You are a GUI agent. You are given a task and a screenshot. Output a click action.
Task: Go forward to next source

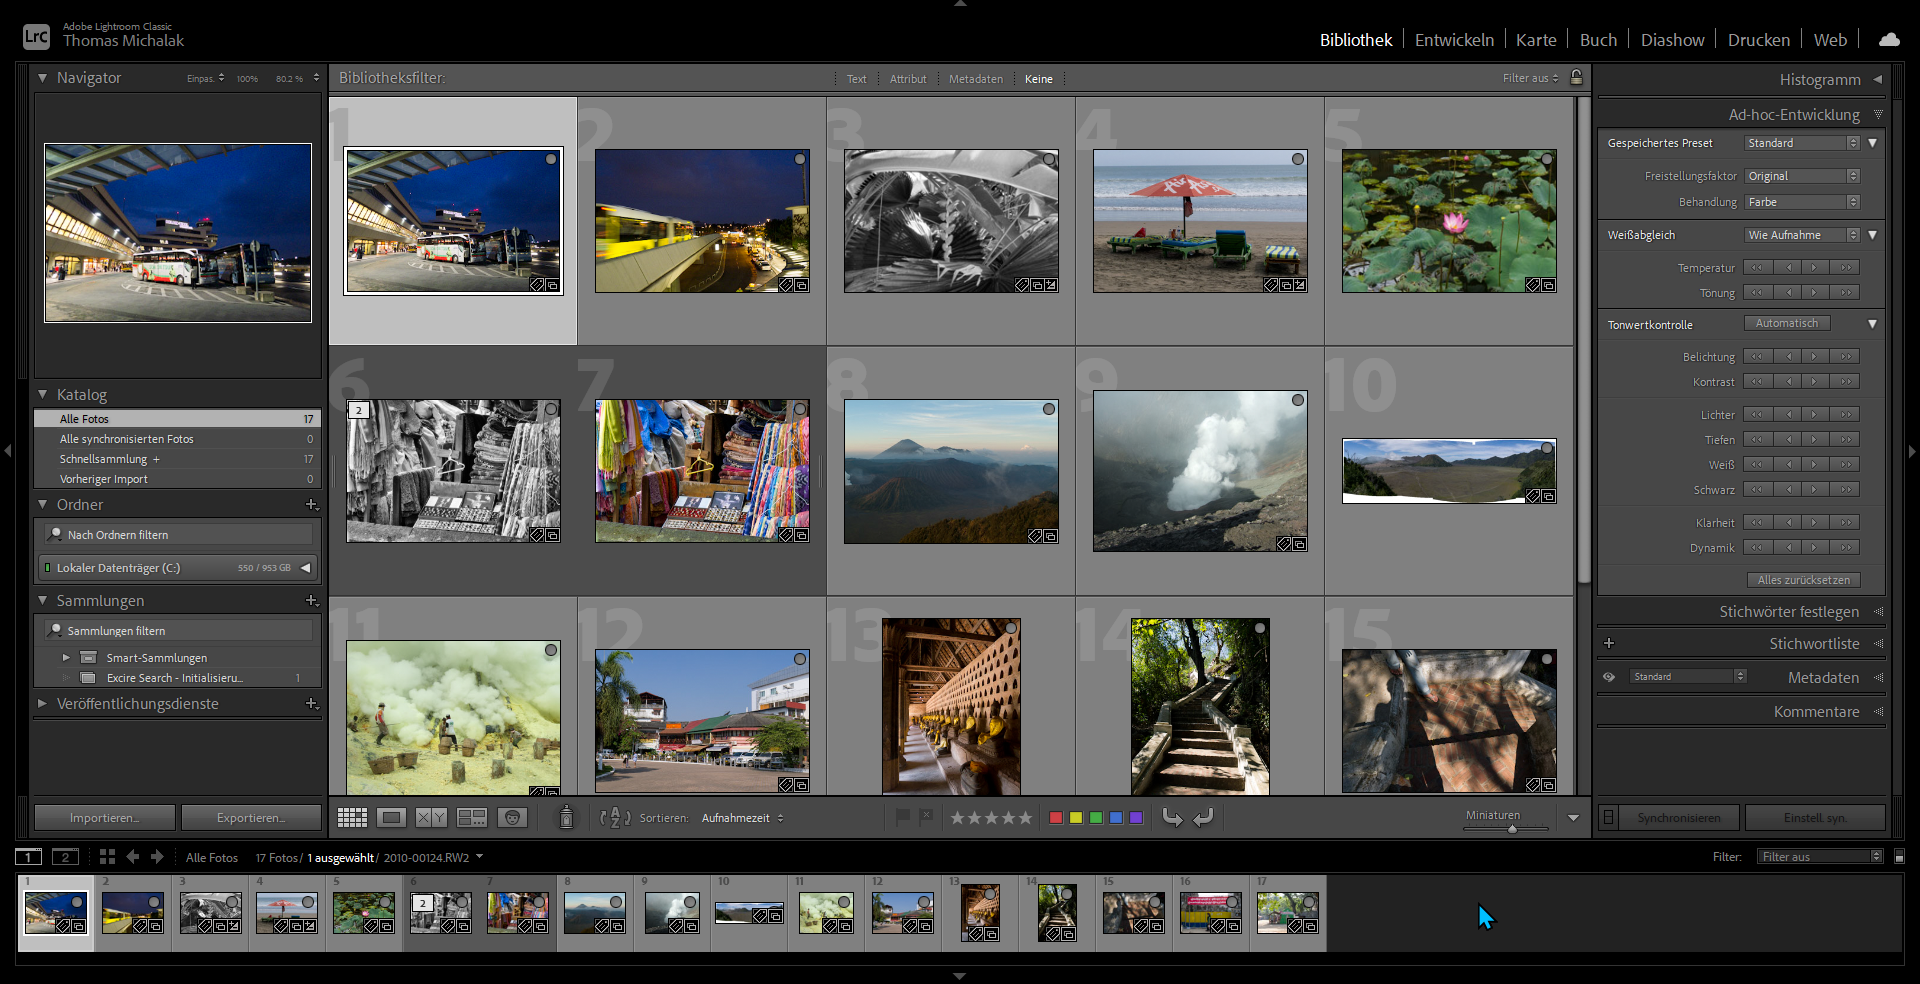157,857
